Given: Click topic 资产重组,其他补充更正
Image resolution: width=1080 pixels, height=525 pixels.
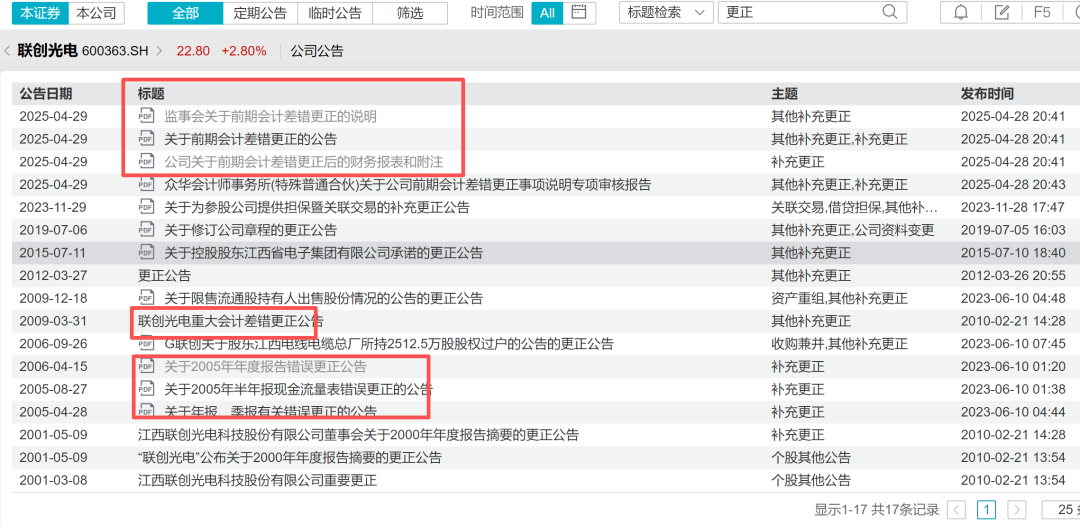Looking at the screenshot, I should click(840, 298).
